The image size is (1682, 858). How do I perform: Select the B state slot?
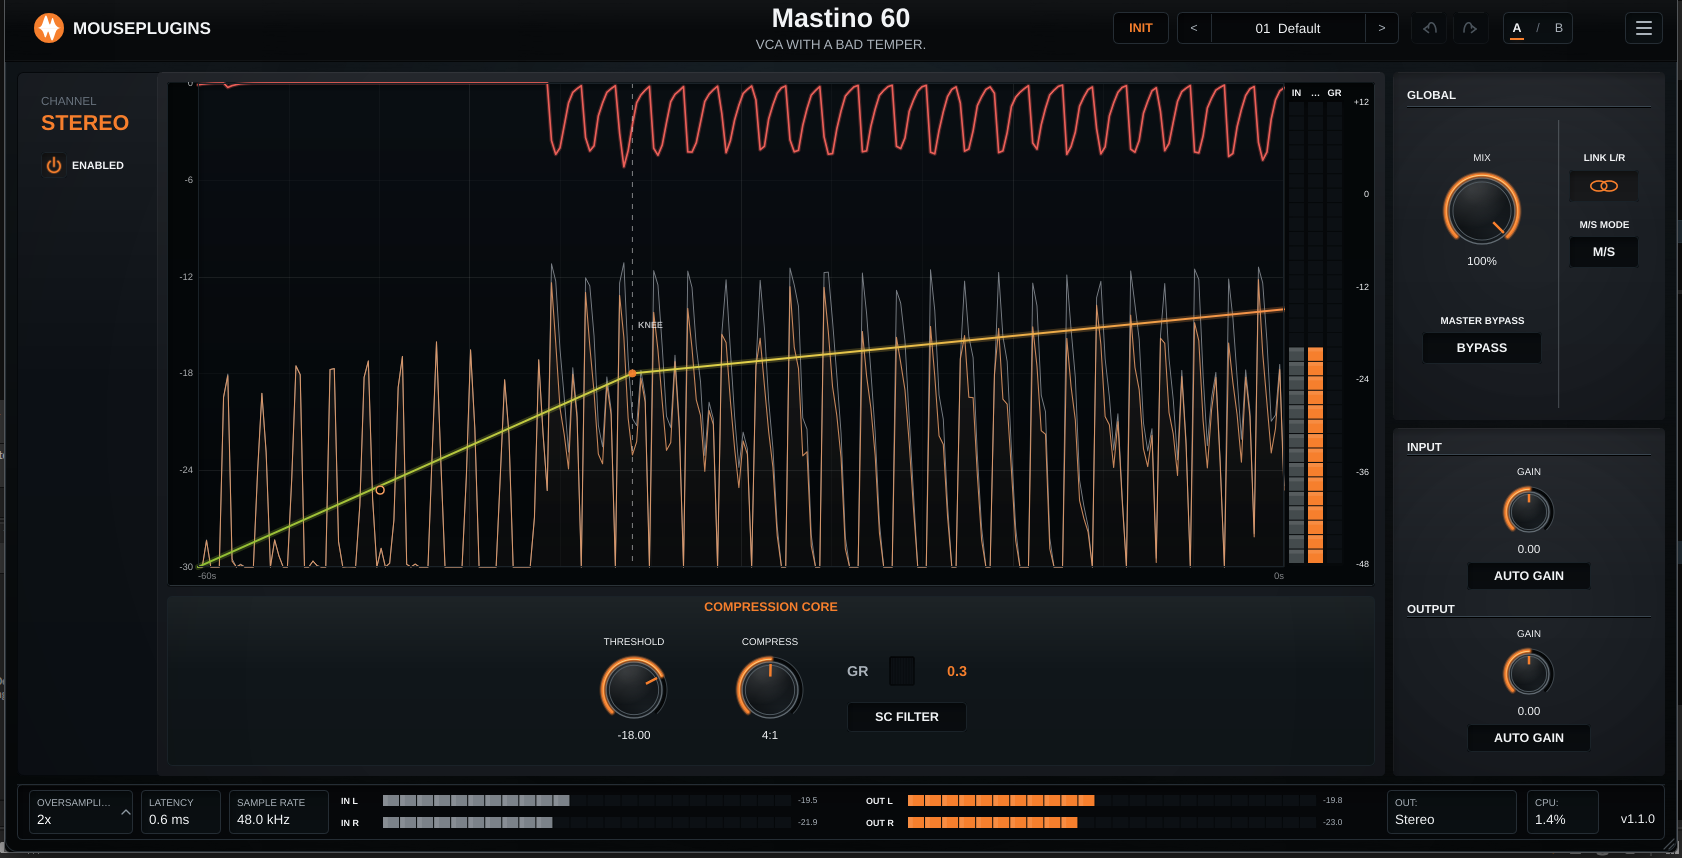pos(1558,28)
